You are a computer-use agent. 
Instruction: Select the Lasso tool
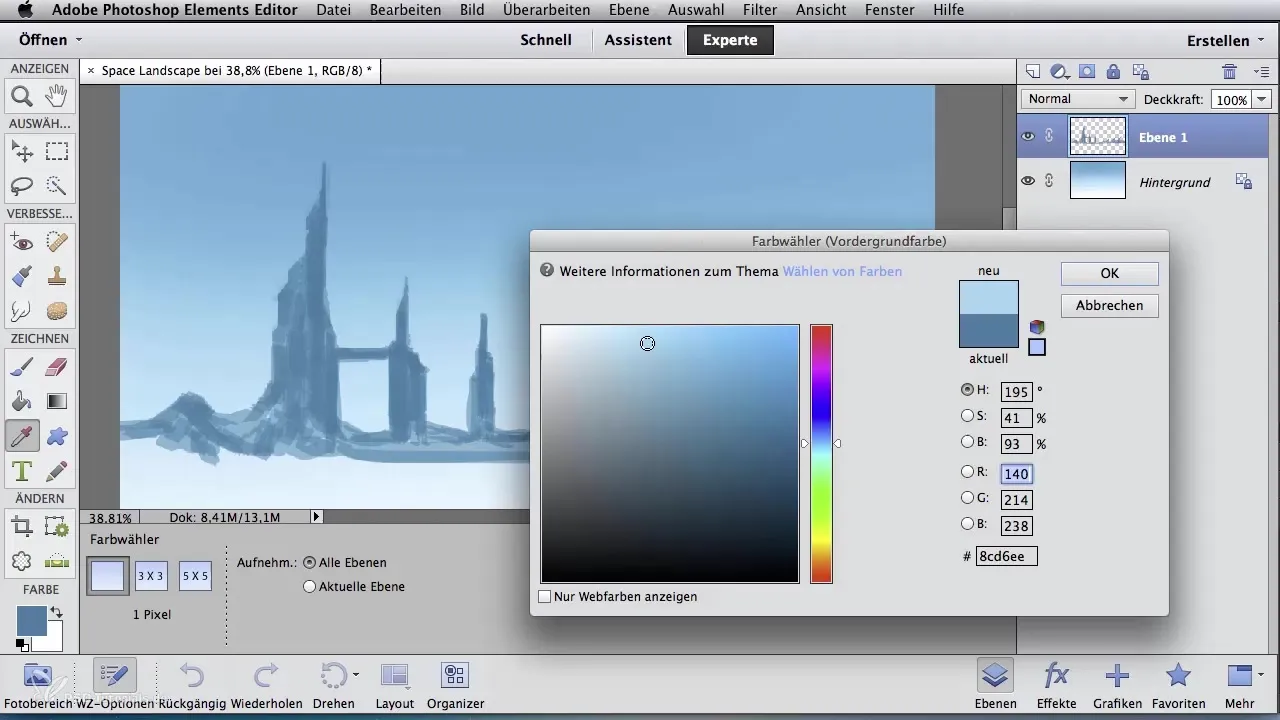[x=21, y=186]
